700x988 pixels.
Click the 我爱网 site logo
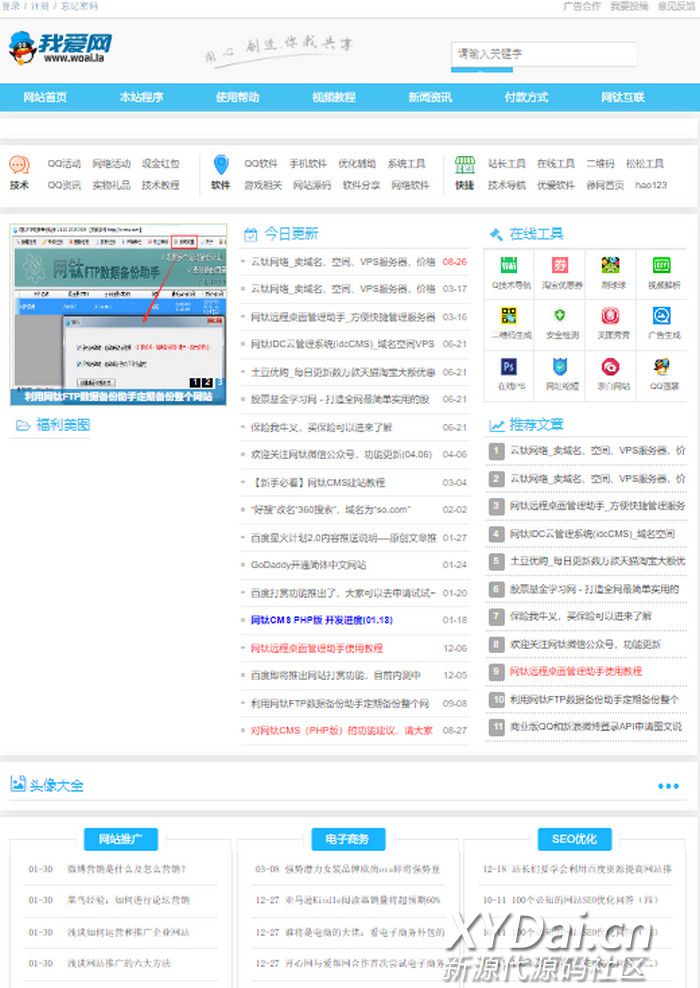click(x=61, y=47)
